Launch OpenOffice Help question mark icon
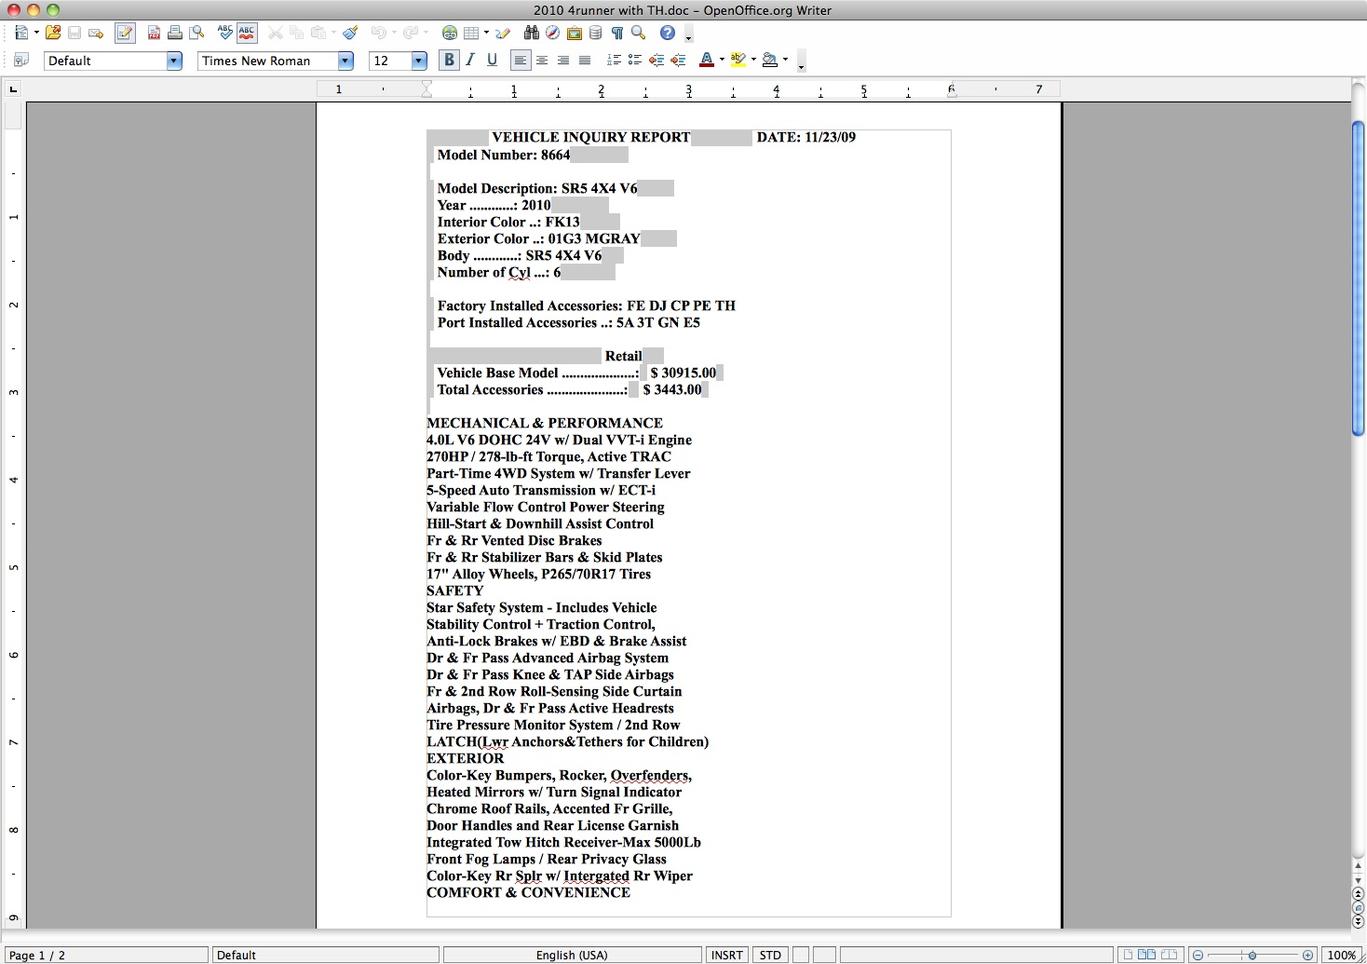Image resolution: width=1367 pixels, height=964 pixels. click(x=667, y=33)
